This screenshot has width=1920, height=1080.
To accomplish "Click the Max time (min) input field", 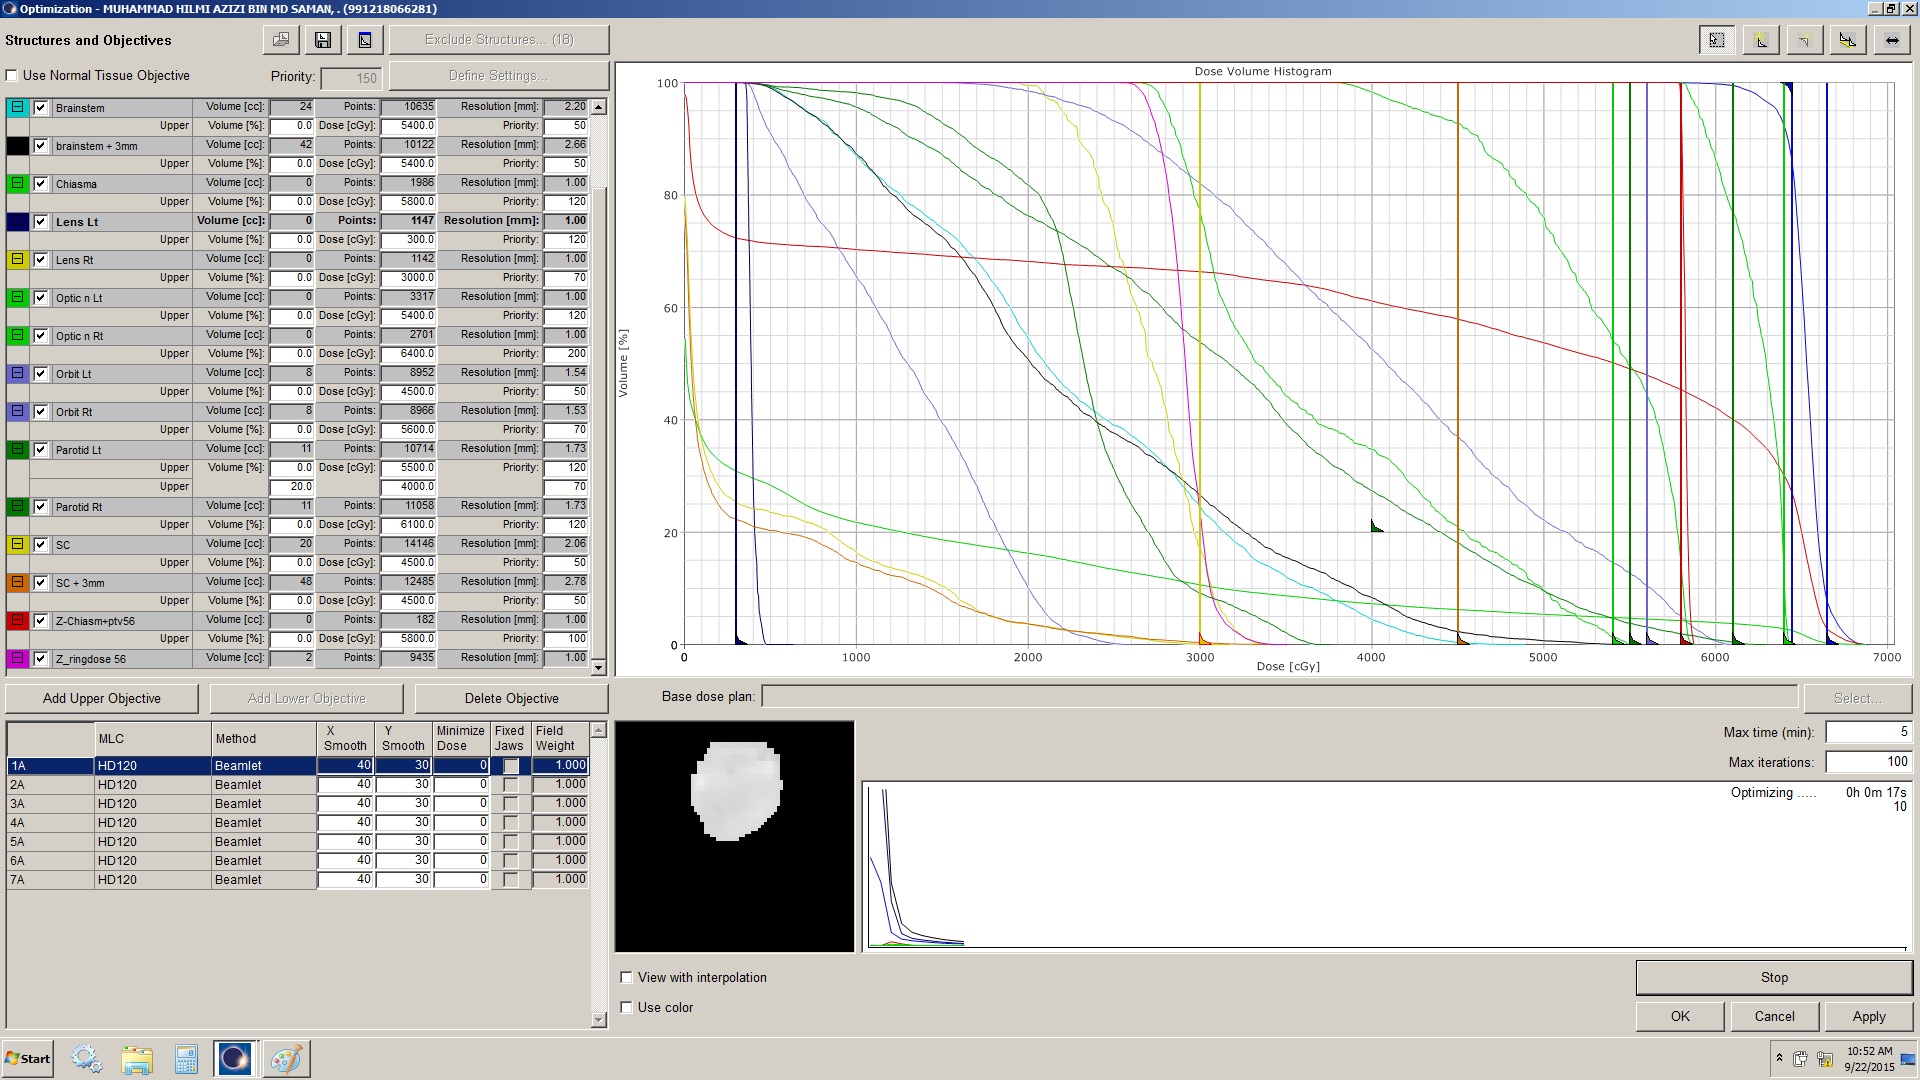I will (1868, 732).
